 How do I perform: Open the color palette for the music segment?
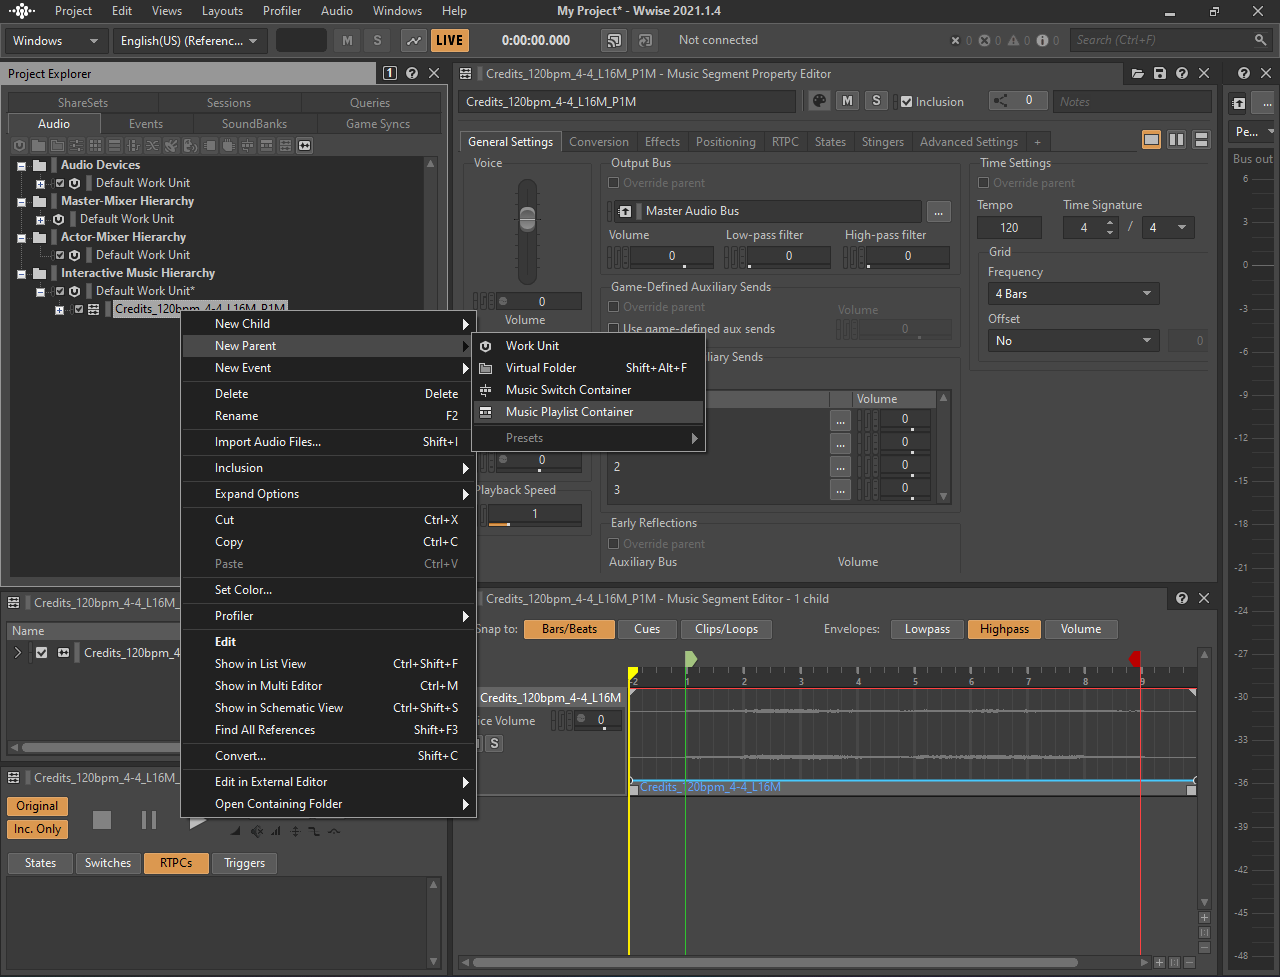click(819, 101)
